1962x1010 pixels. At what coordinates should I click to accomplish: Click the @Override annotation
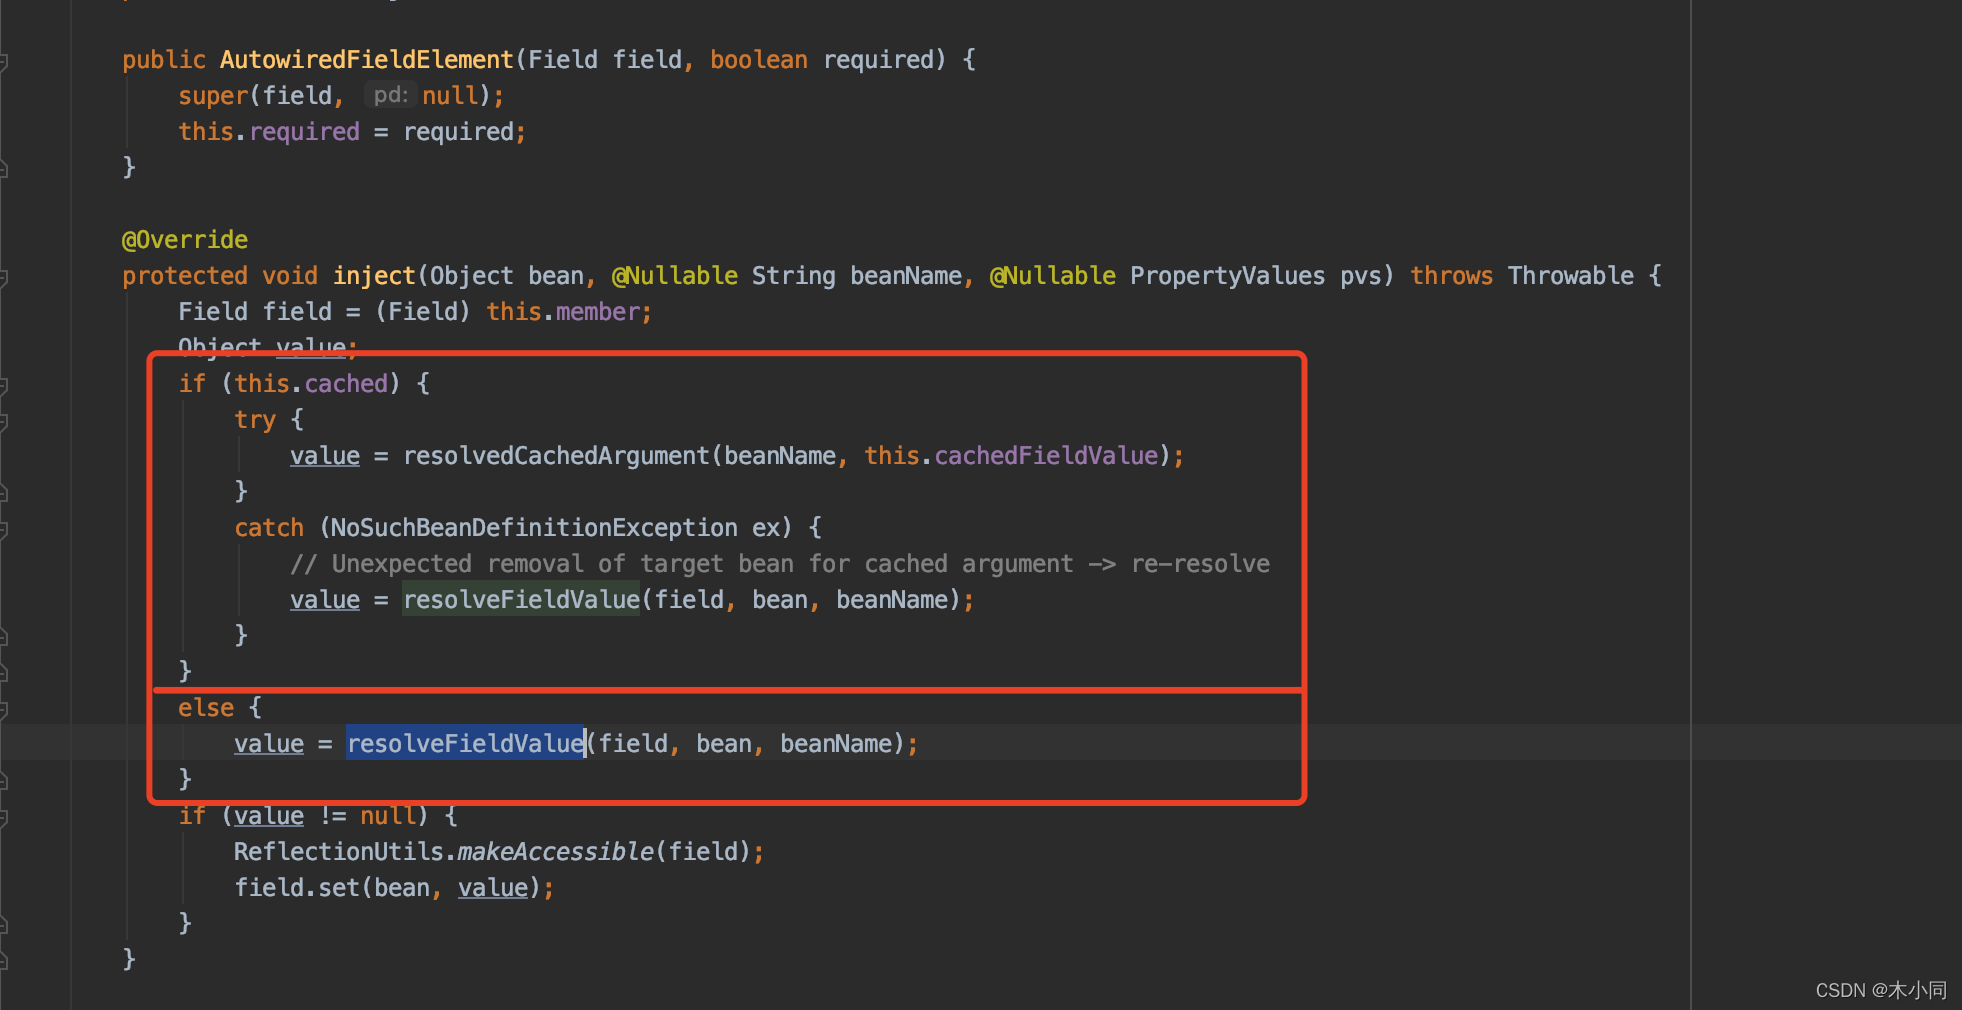pyautogui.click(x=185, y=240)
